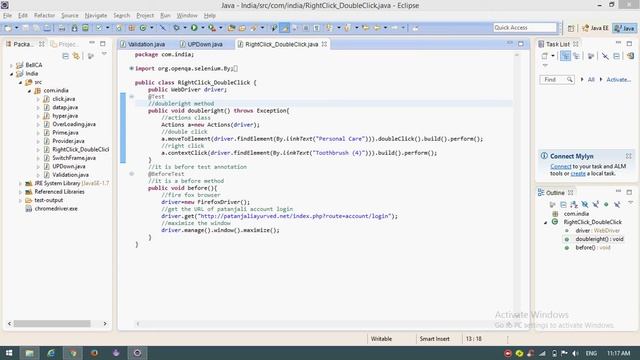The image size is (640, 360).
Task: Open Firefox from the taskbar
Action: (94, 353)
